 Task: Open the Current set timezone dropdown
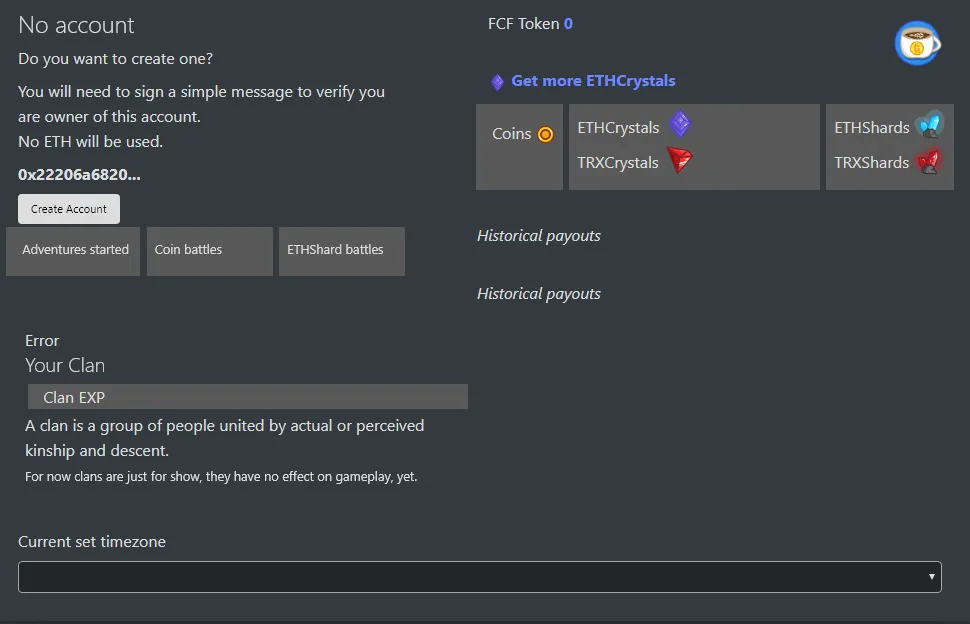pos(479,577)
